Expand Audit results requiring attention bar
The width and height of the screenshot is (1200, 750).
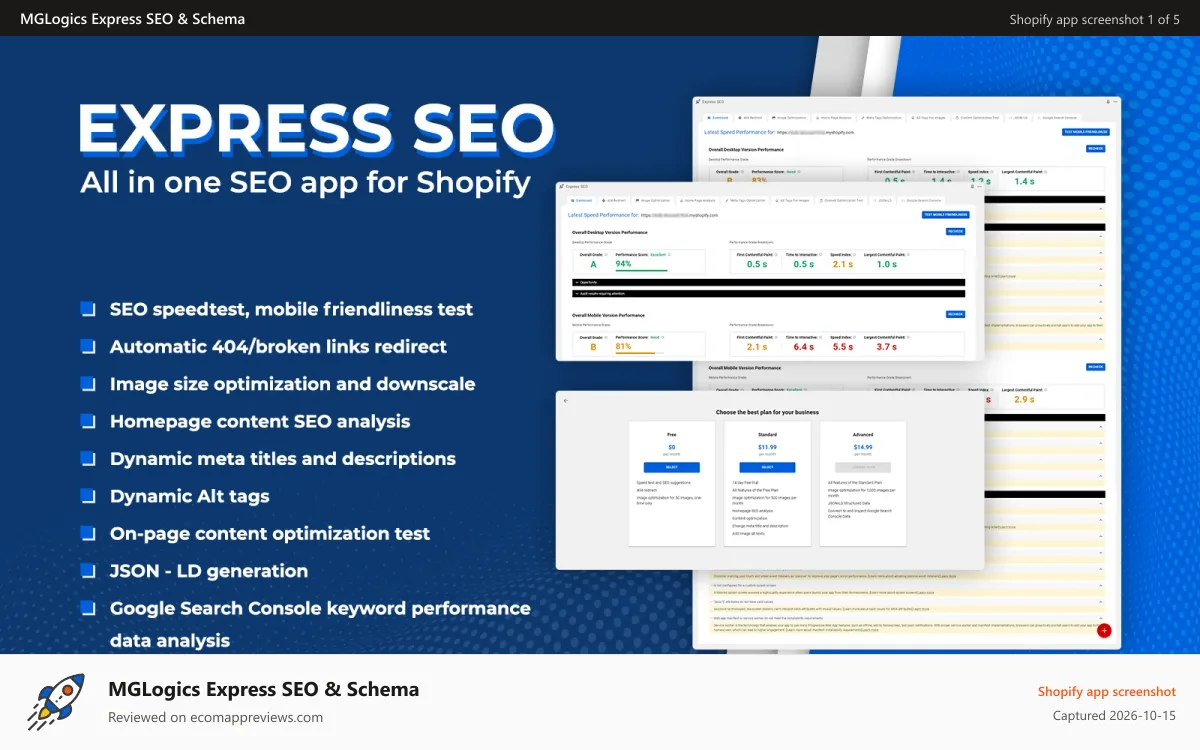768,294
